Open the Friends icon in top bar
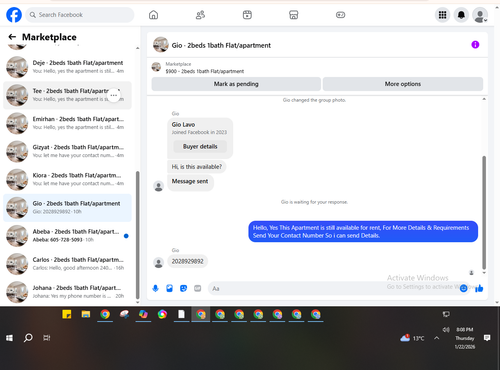This screenshot has height=370, width=500. coord(200,15)
